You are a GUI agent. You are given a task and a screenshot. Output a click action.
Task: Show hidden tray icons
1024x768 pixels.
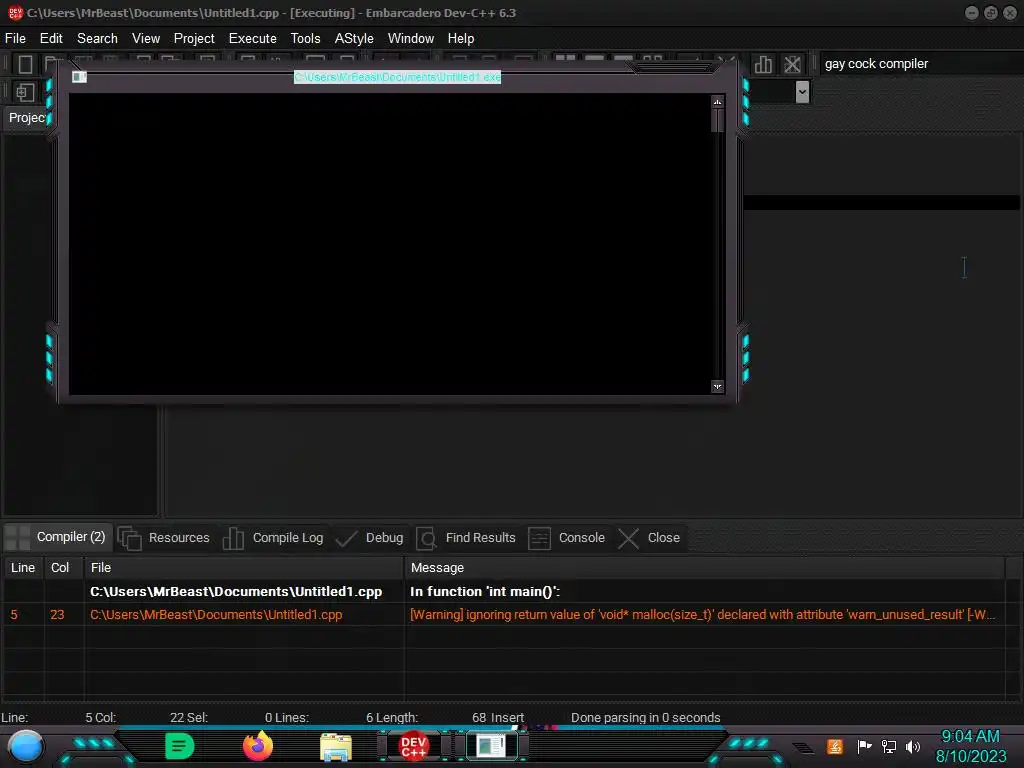click(803, 747)
